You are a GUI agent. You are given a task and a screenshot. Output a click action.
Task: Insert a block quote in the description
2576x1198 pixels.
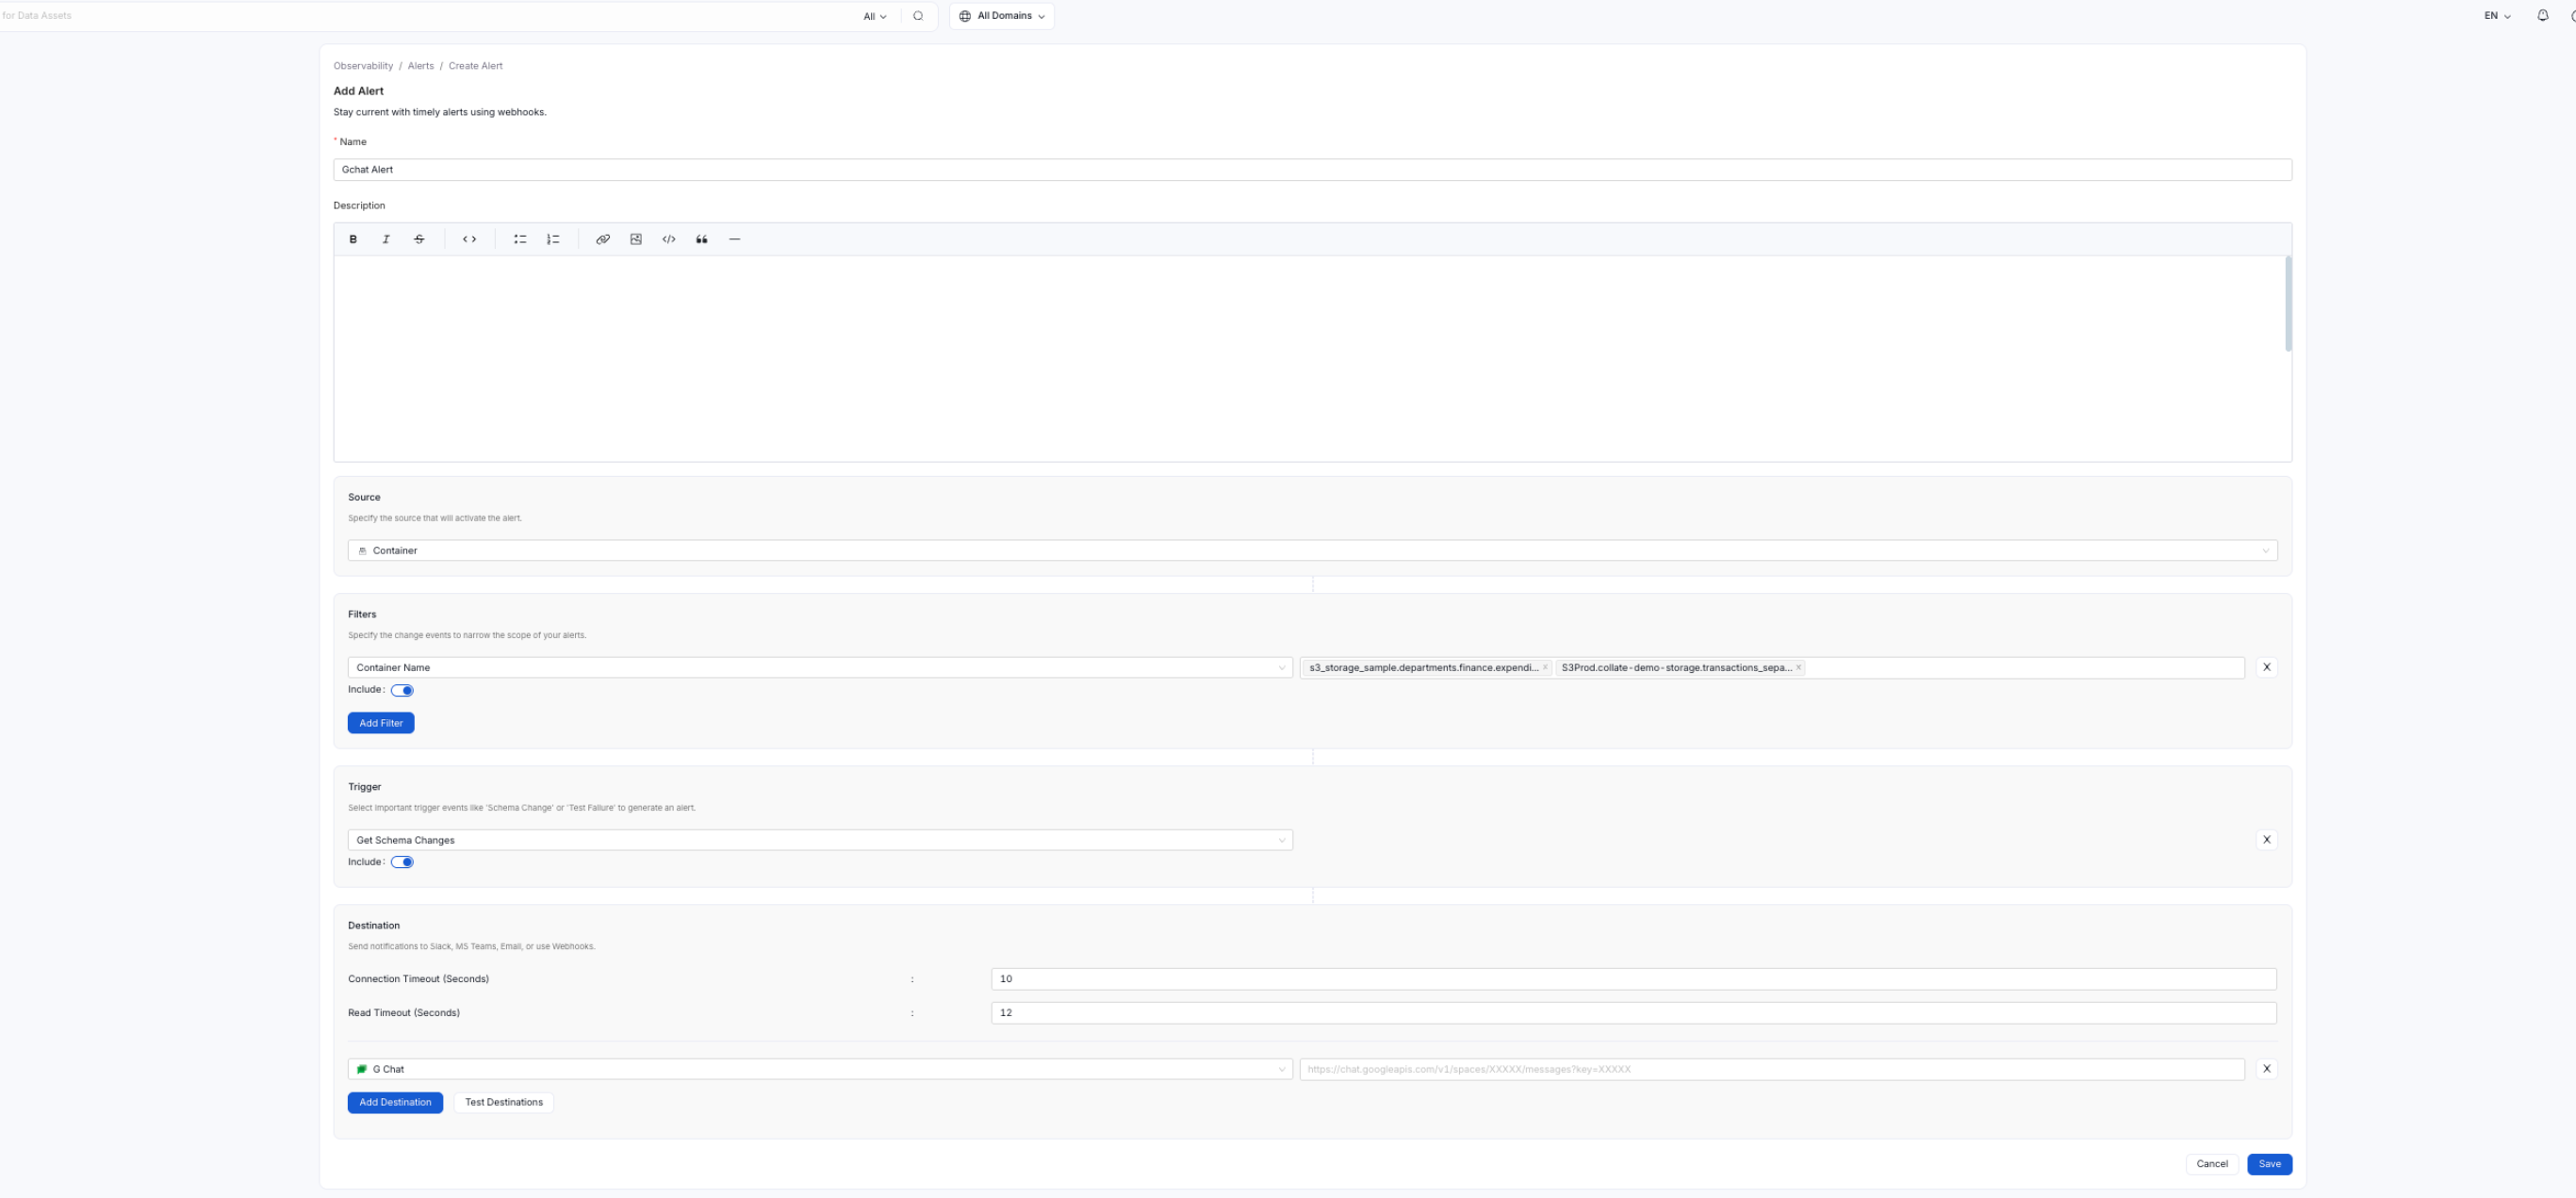[701, 239]
